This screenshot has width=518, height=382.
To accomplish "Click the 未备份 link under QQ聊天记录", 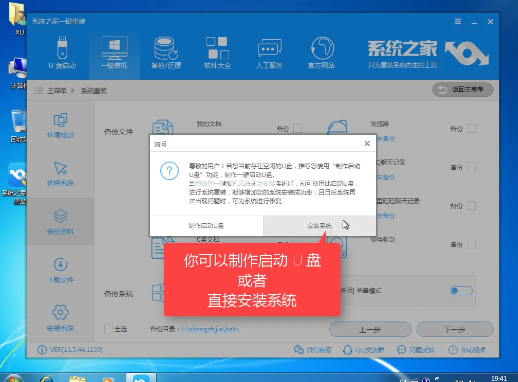I will click(x=386, y=177).
